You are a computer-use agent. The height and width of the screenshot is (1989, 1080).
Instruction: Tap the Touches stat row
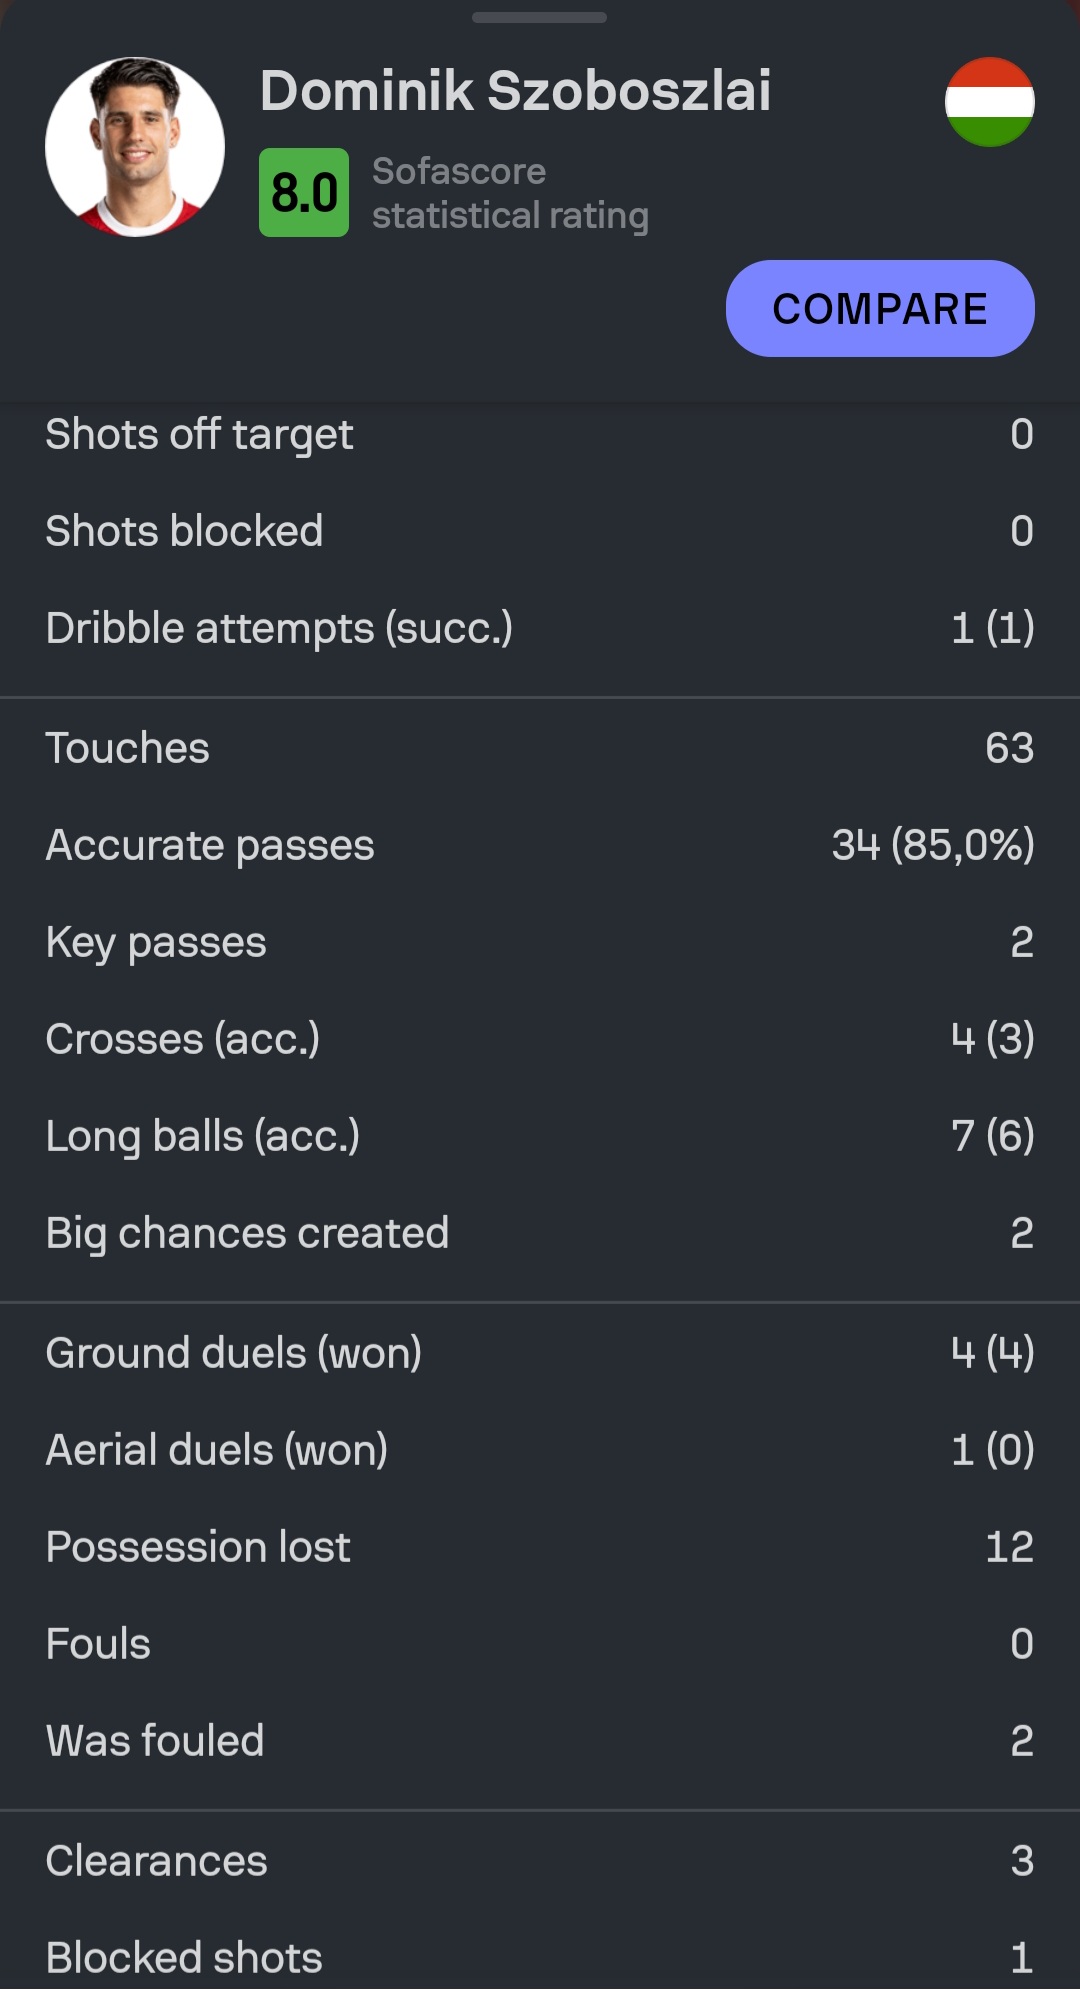tap(540, 748)
